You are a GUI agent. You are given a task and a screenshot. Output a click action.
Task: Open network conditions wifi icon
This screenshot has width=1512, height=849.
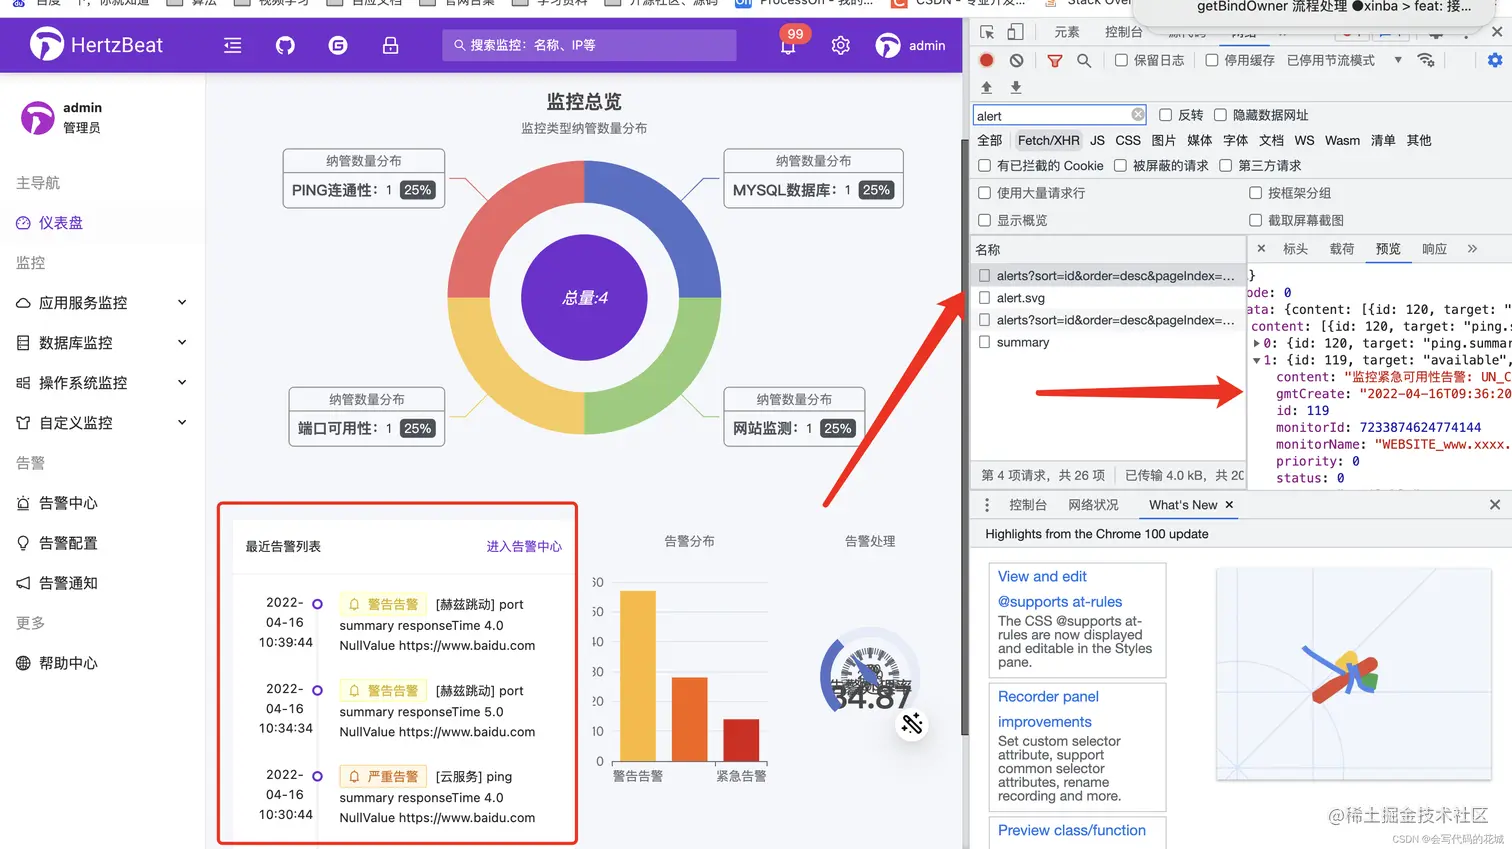1426,60
